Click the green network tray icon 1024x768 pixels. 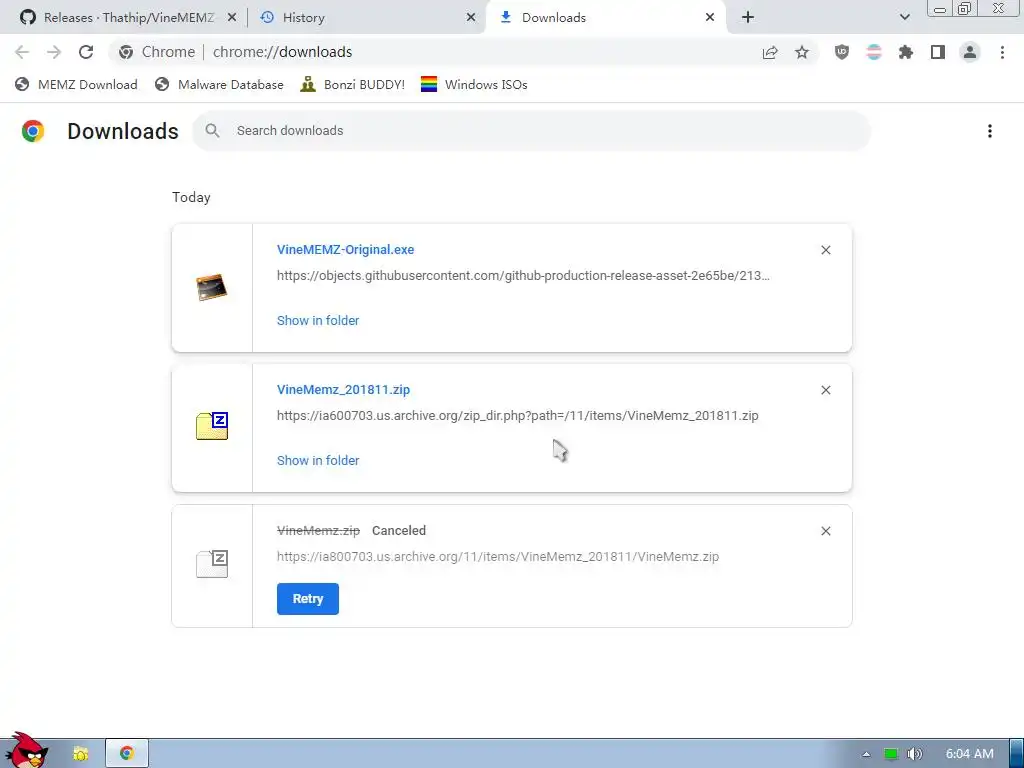click(x=891, y=754)
